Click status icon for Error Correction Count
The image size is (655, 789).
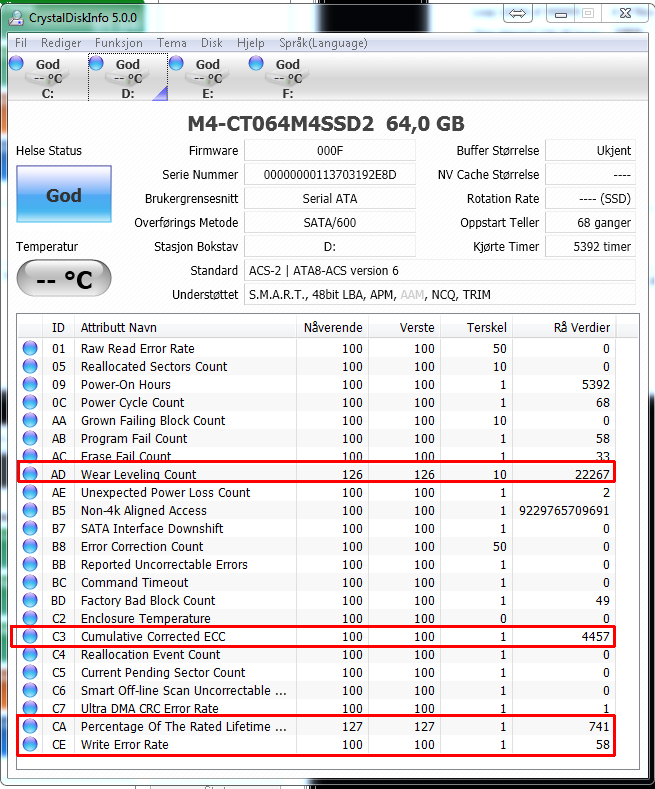(30, 546)
